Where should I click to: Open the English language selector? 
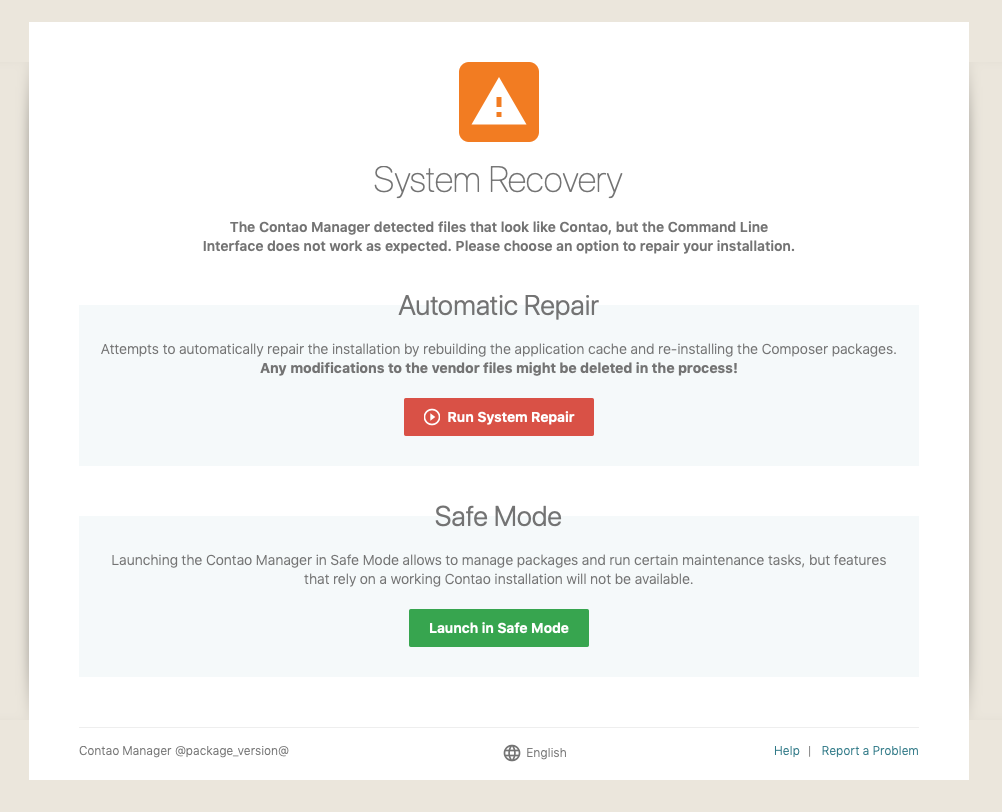[535, 753]
